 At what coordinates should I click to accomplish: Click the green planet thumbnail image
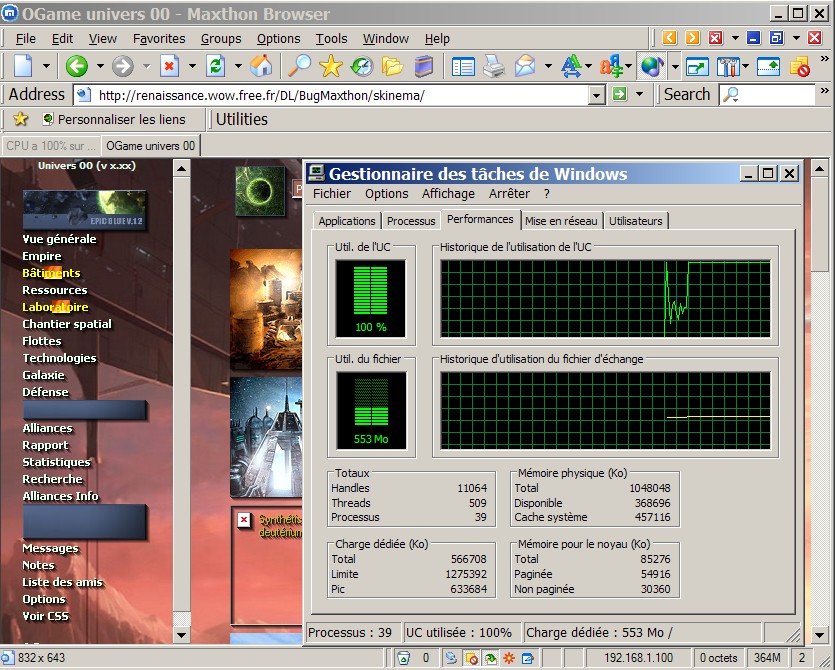[260, 191]
